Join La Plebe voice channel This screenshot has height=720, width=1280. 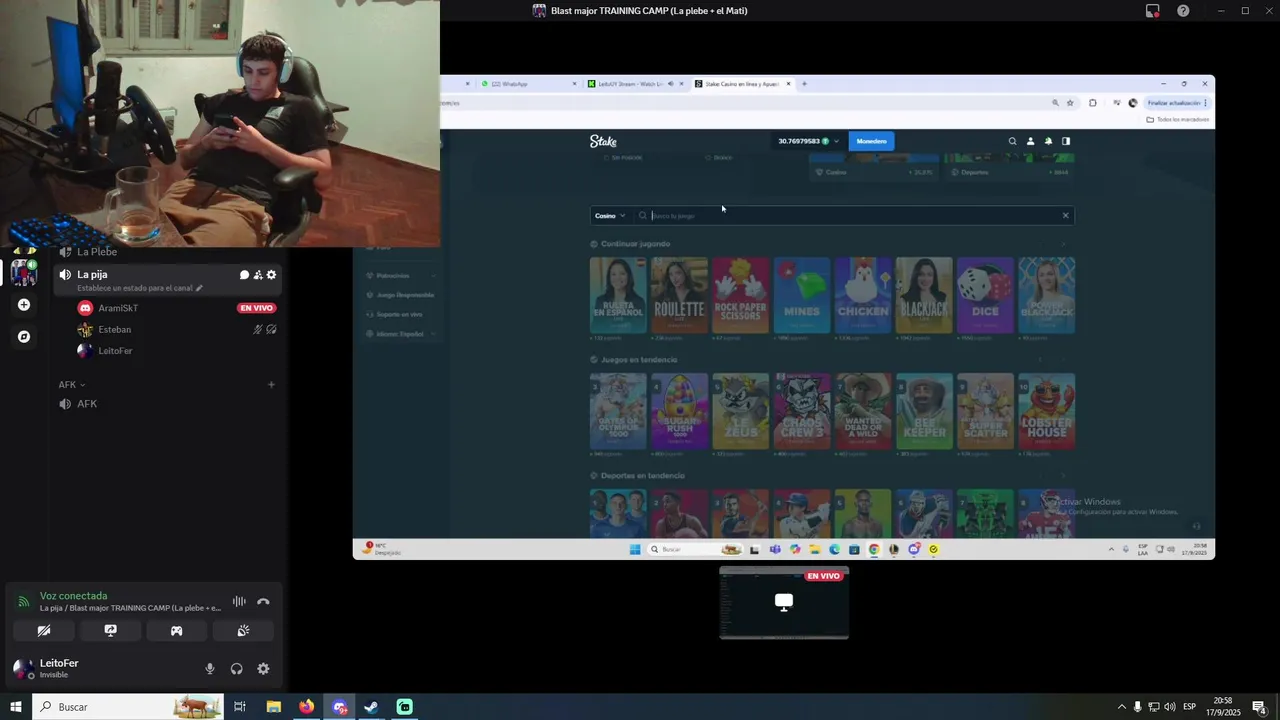coord(97,252)
